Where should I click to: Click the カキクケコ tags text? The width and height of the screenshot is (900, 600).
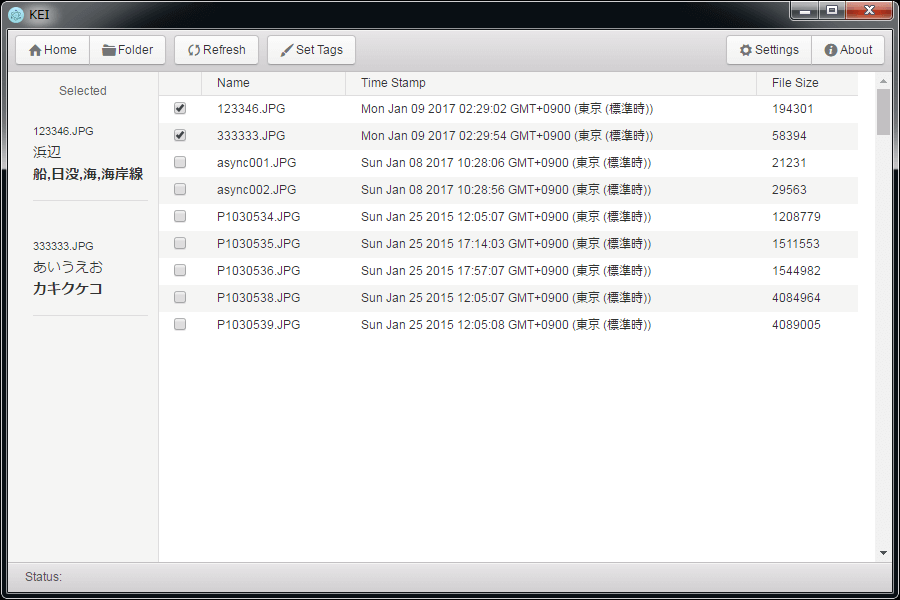68,289
